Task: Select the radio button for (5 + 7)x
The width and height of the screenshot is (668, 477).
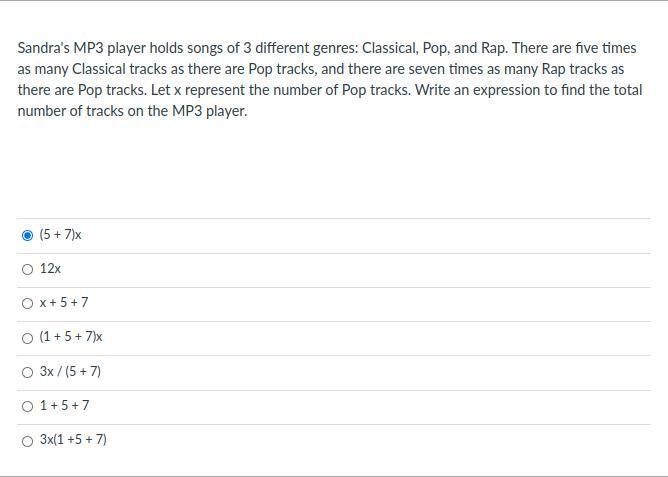Action: (x=27, y=235)
